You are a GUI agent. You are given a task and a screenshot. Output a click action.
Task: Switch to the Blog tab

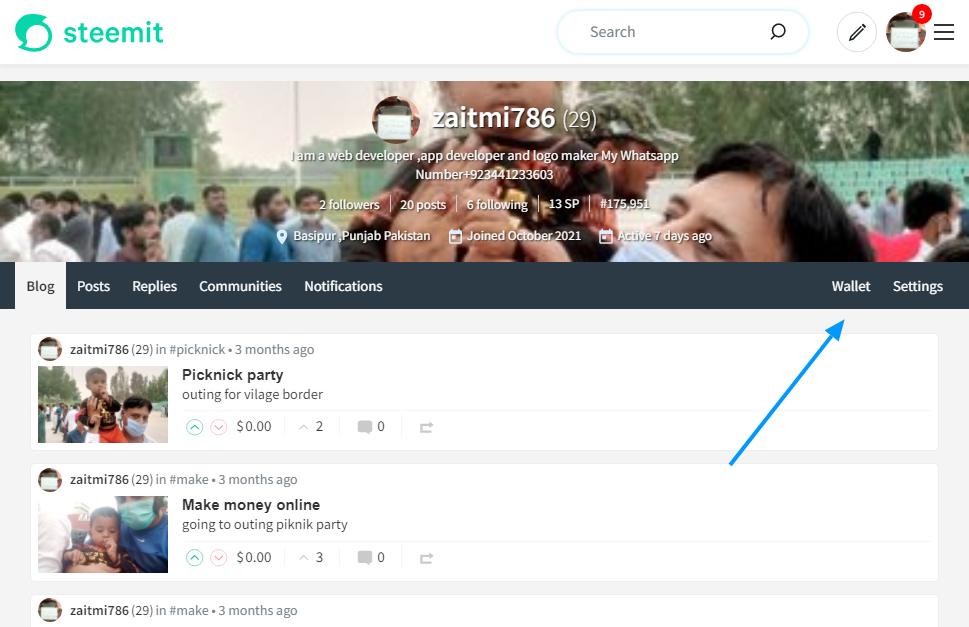point(40,286)
